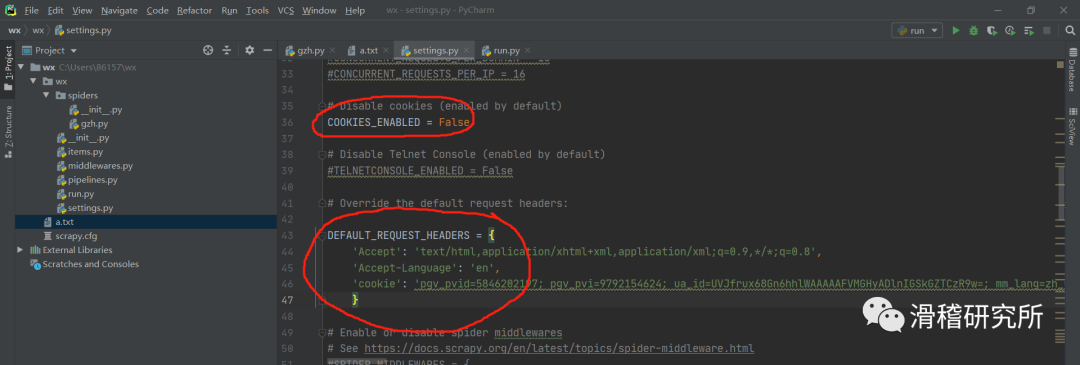
Task: Open the Code menu
Action: point(158,10)
